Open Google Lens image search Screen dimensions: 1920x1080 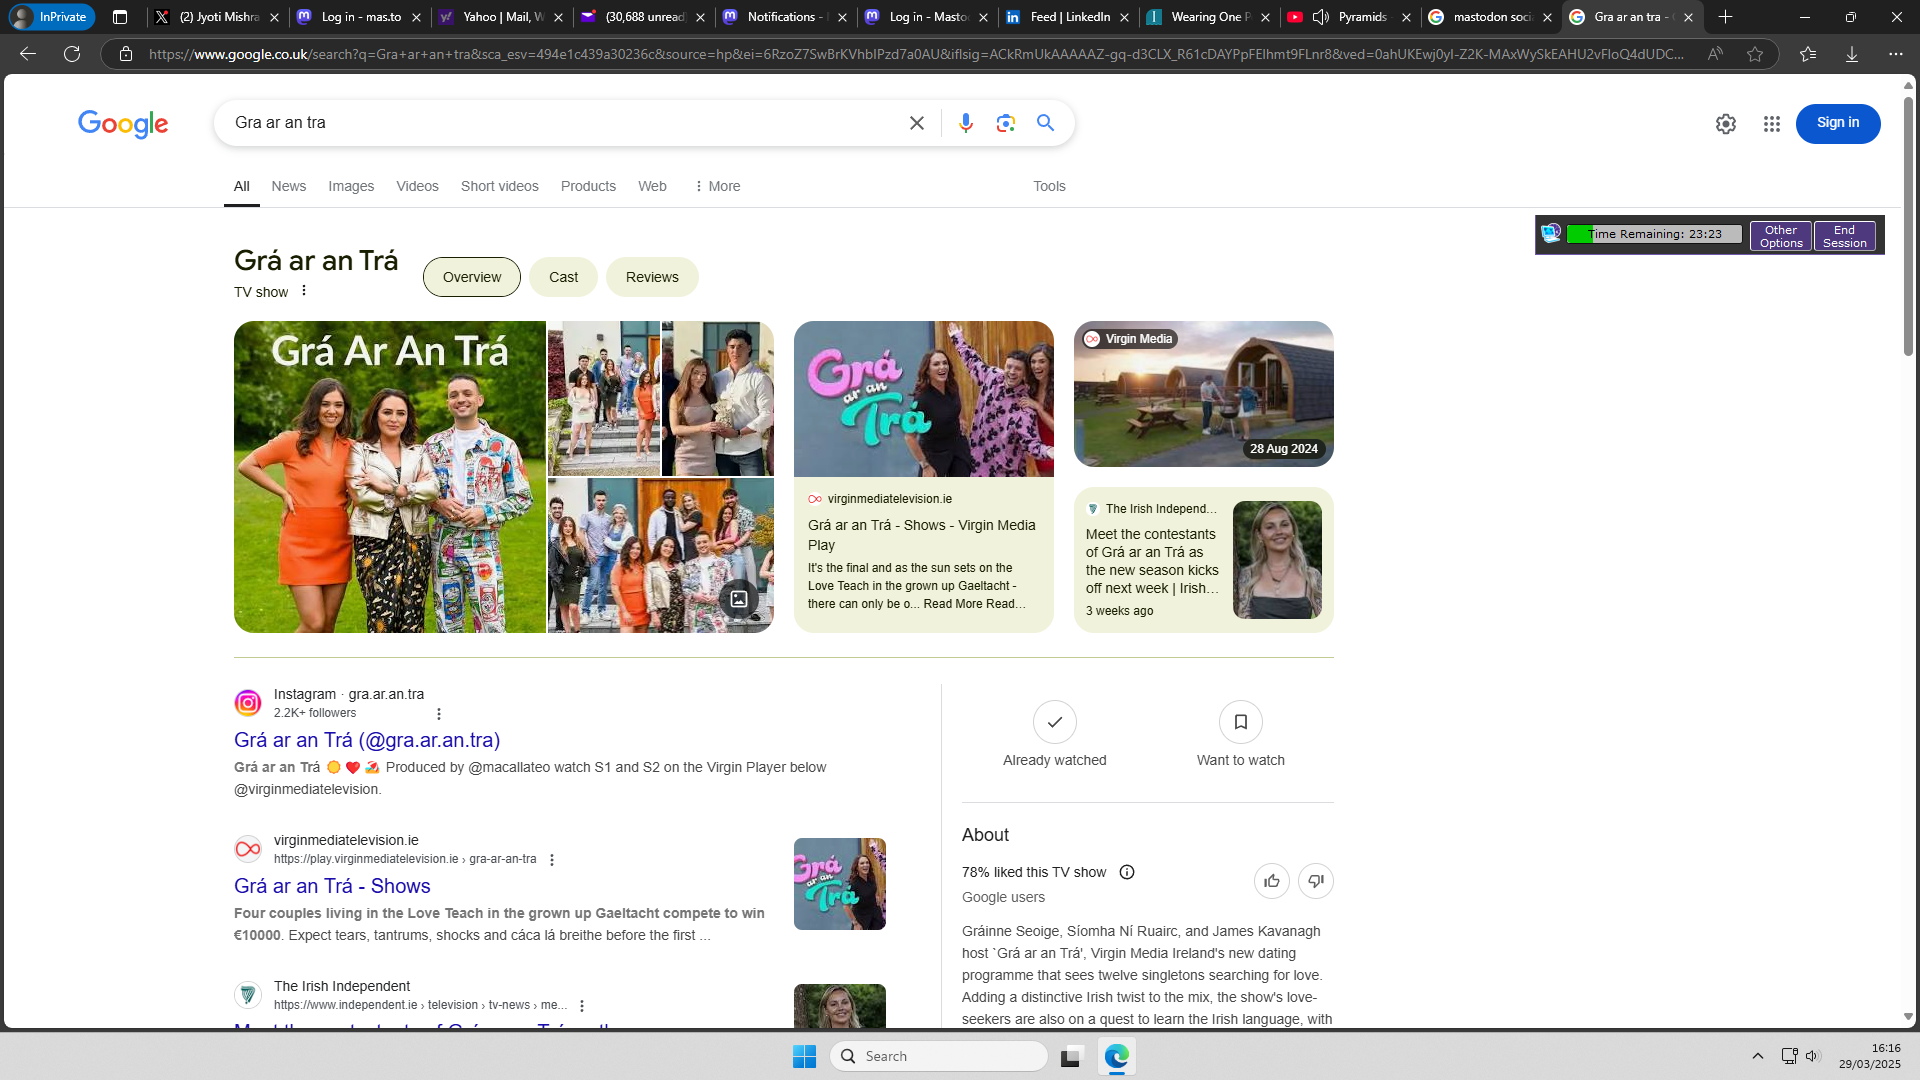(1005, 123)
